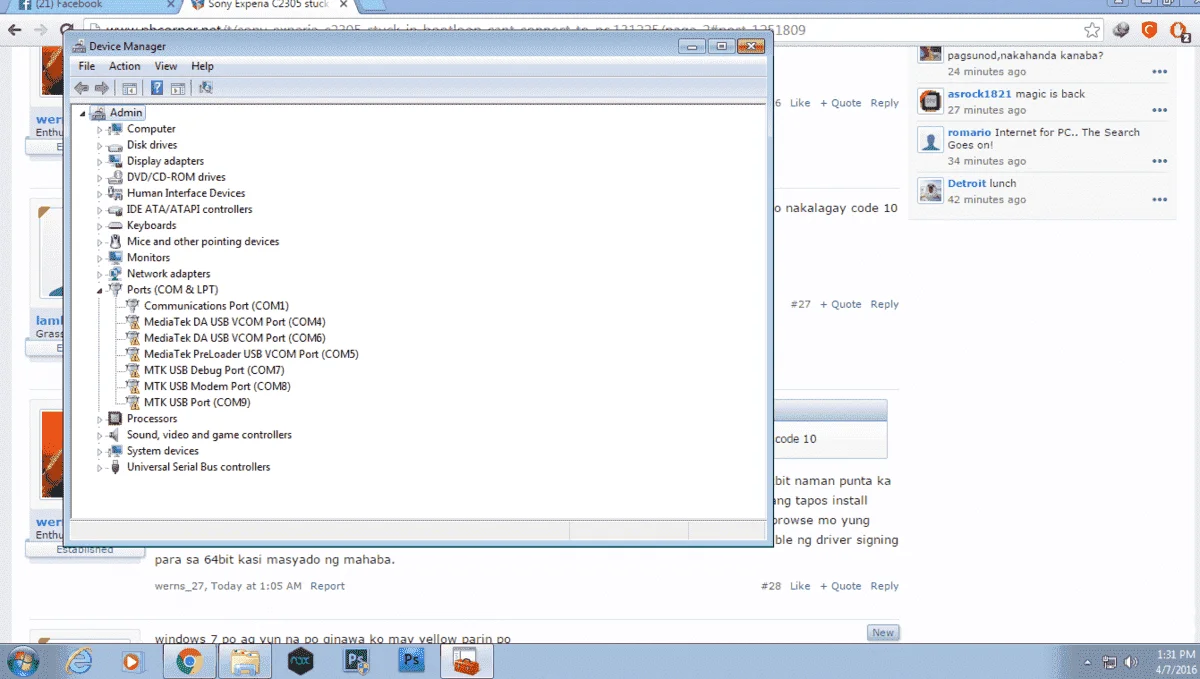Screen dimensions: 1200x679
Task: Click the Human Interface Devices category icon
Action: point(115,193)
